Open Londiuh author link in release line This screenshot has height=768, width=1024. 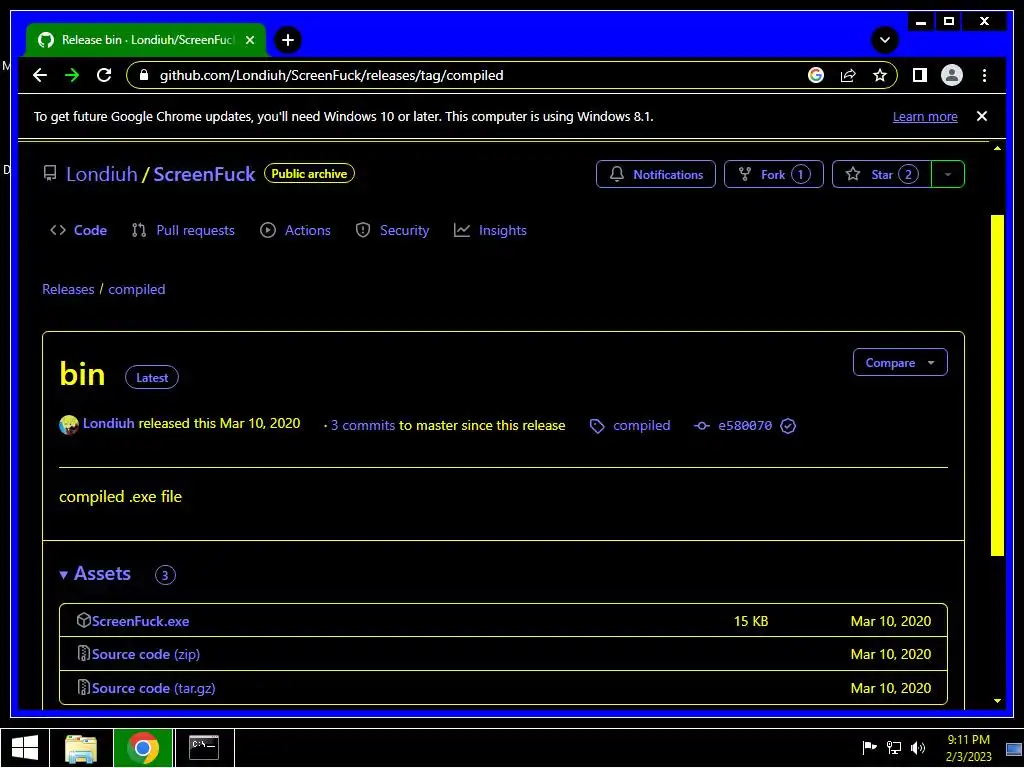[108, 423]
